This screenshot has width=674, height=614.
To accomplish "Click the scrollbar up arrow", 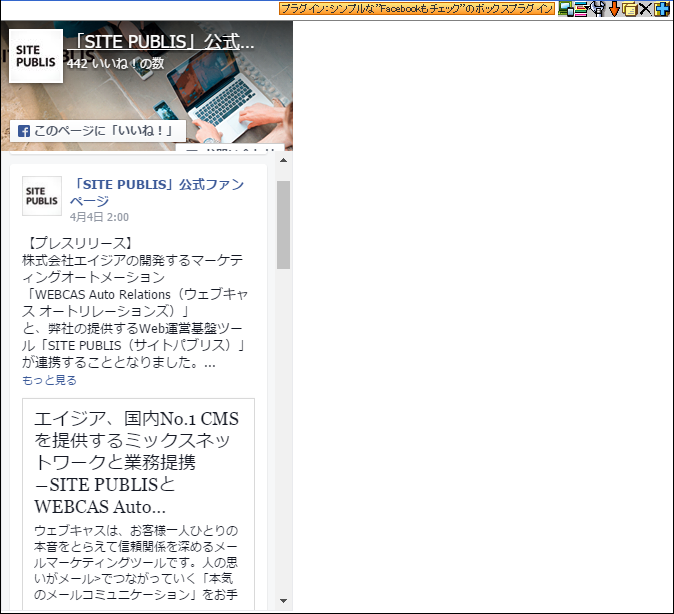I will click(284, 160).
